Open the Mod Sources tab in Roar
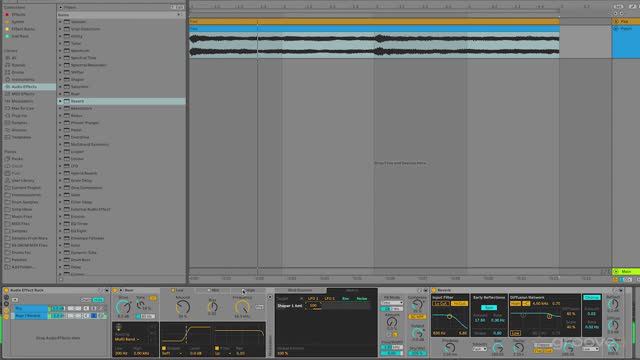 [300, 290]
